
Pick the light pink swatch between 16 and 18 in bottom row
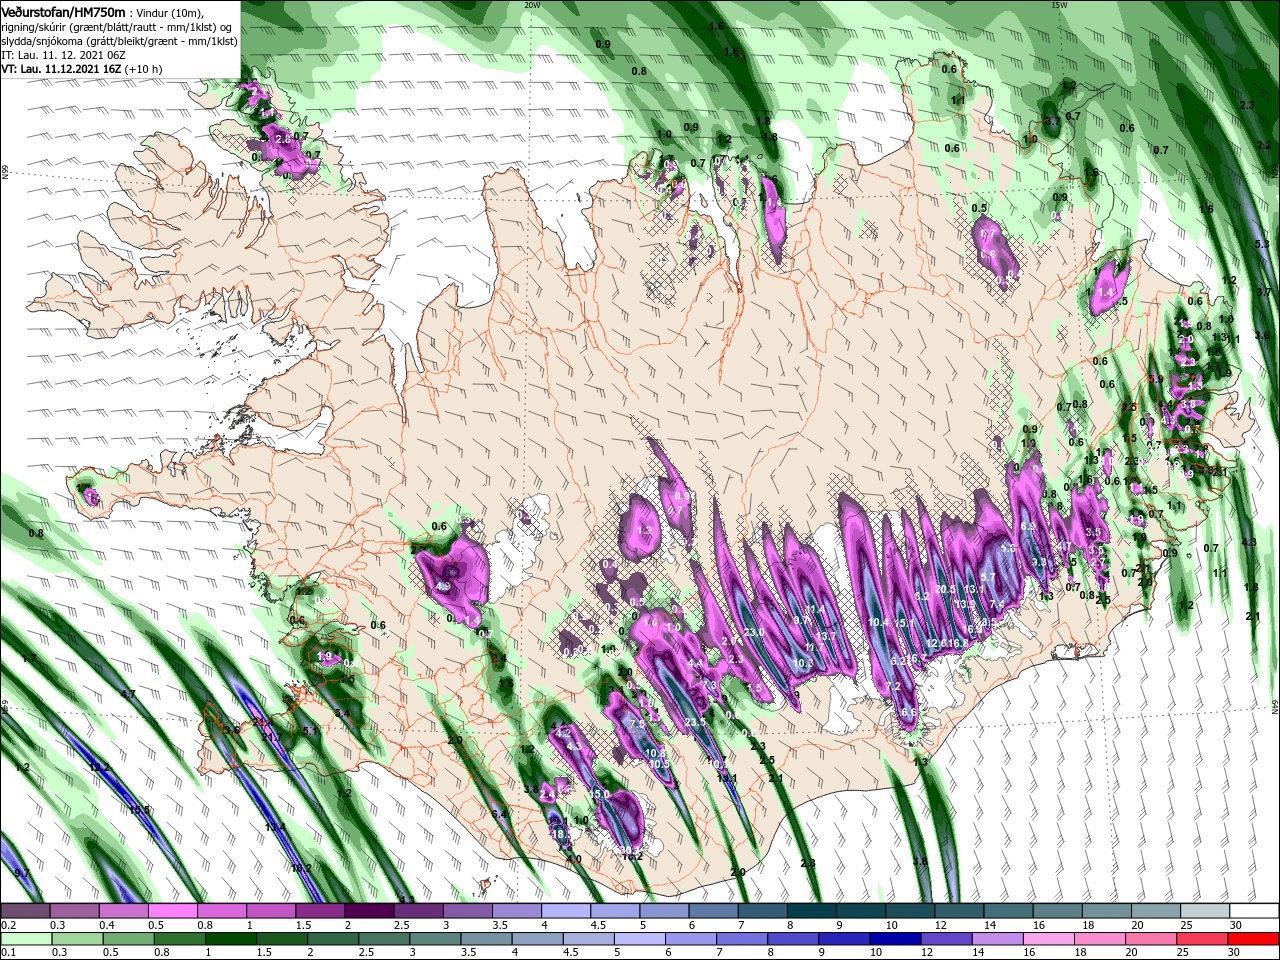(x=1049, y=939)
